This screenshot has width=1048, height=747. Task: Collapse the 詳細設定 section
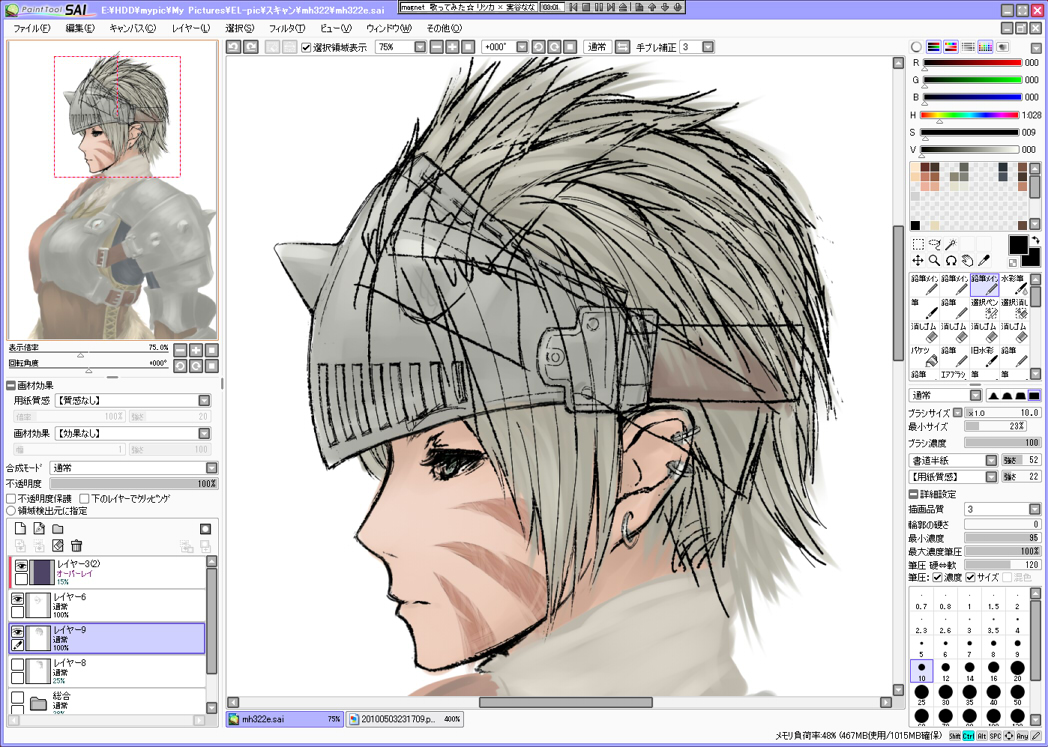click(914, 494)
